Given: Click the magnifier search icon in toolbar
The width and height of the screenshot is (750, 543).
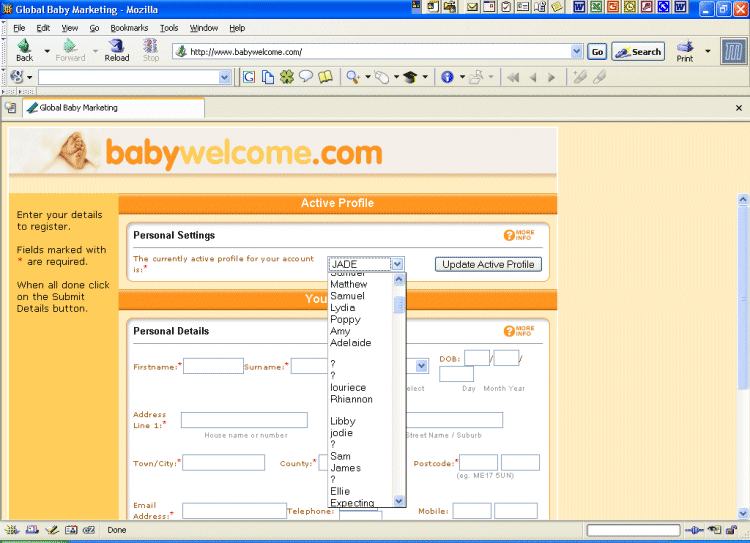Looking at the screenshot, I should 353,77.
